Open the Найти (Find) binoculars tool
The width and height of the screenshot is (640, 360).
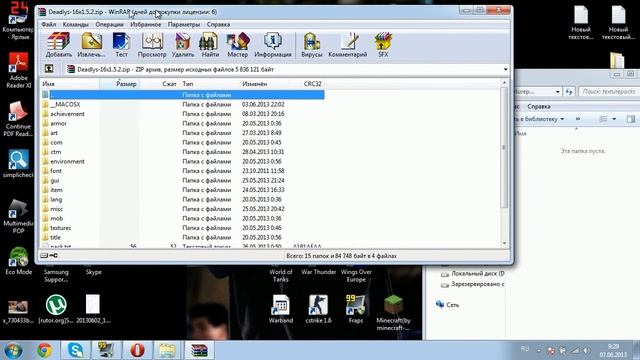[210, 44]
